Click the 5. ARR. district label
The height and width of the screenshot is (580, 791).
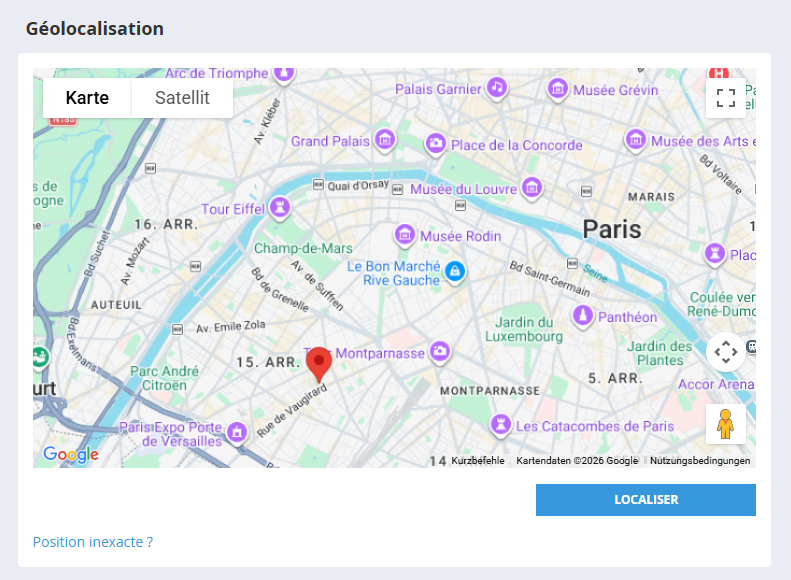pos(615,378)
